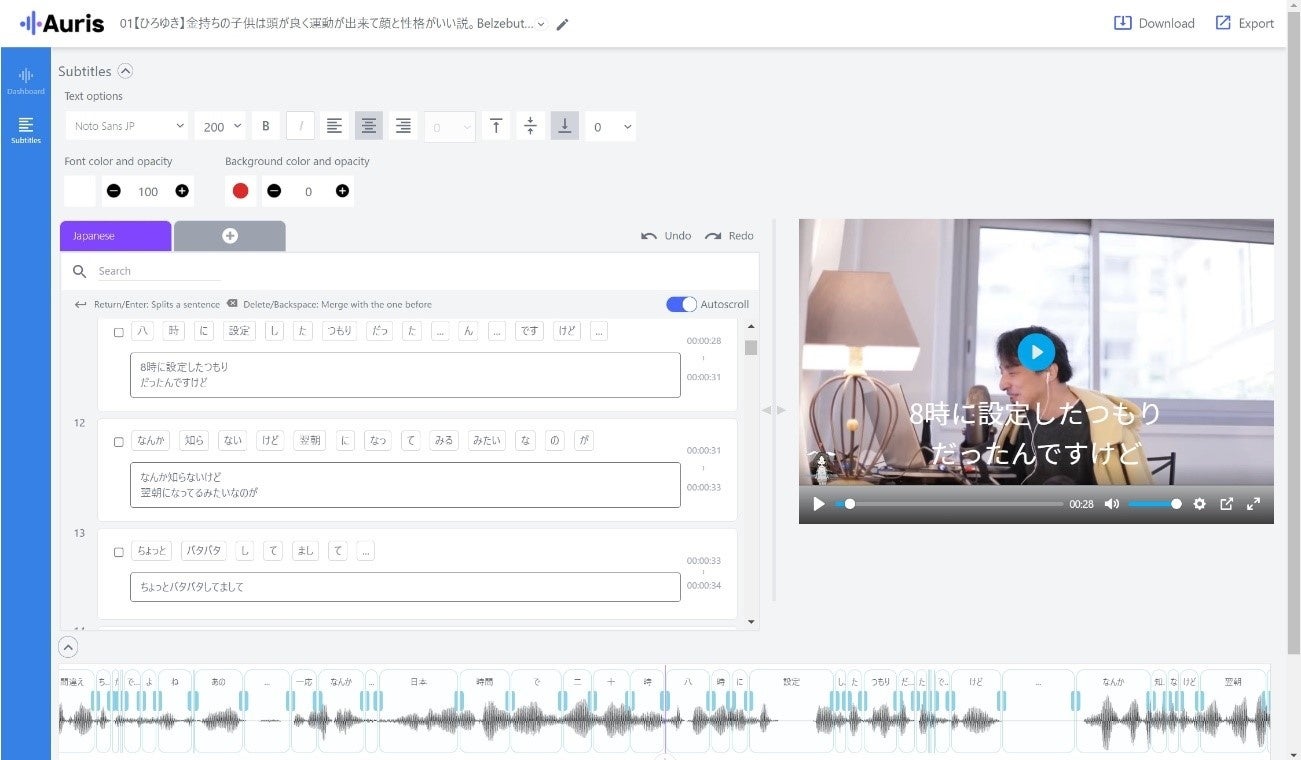Select the みたい word chip
1301x760 pixels.
pos(487,440)
